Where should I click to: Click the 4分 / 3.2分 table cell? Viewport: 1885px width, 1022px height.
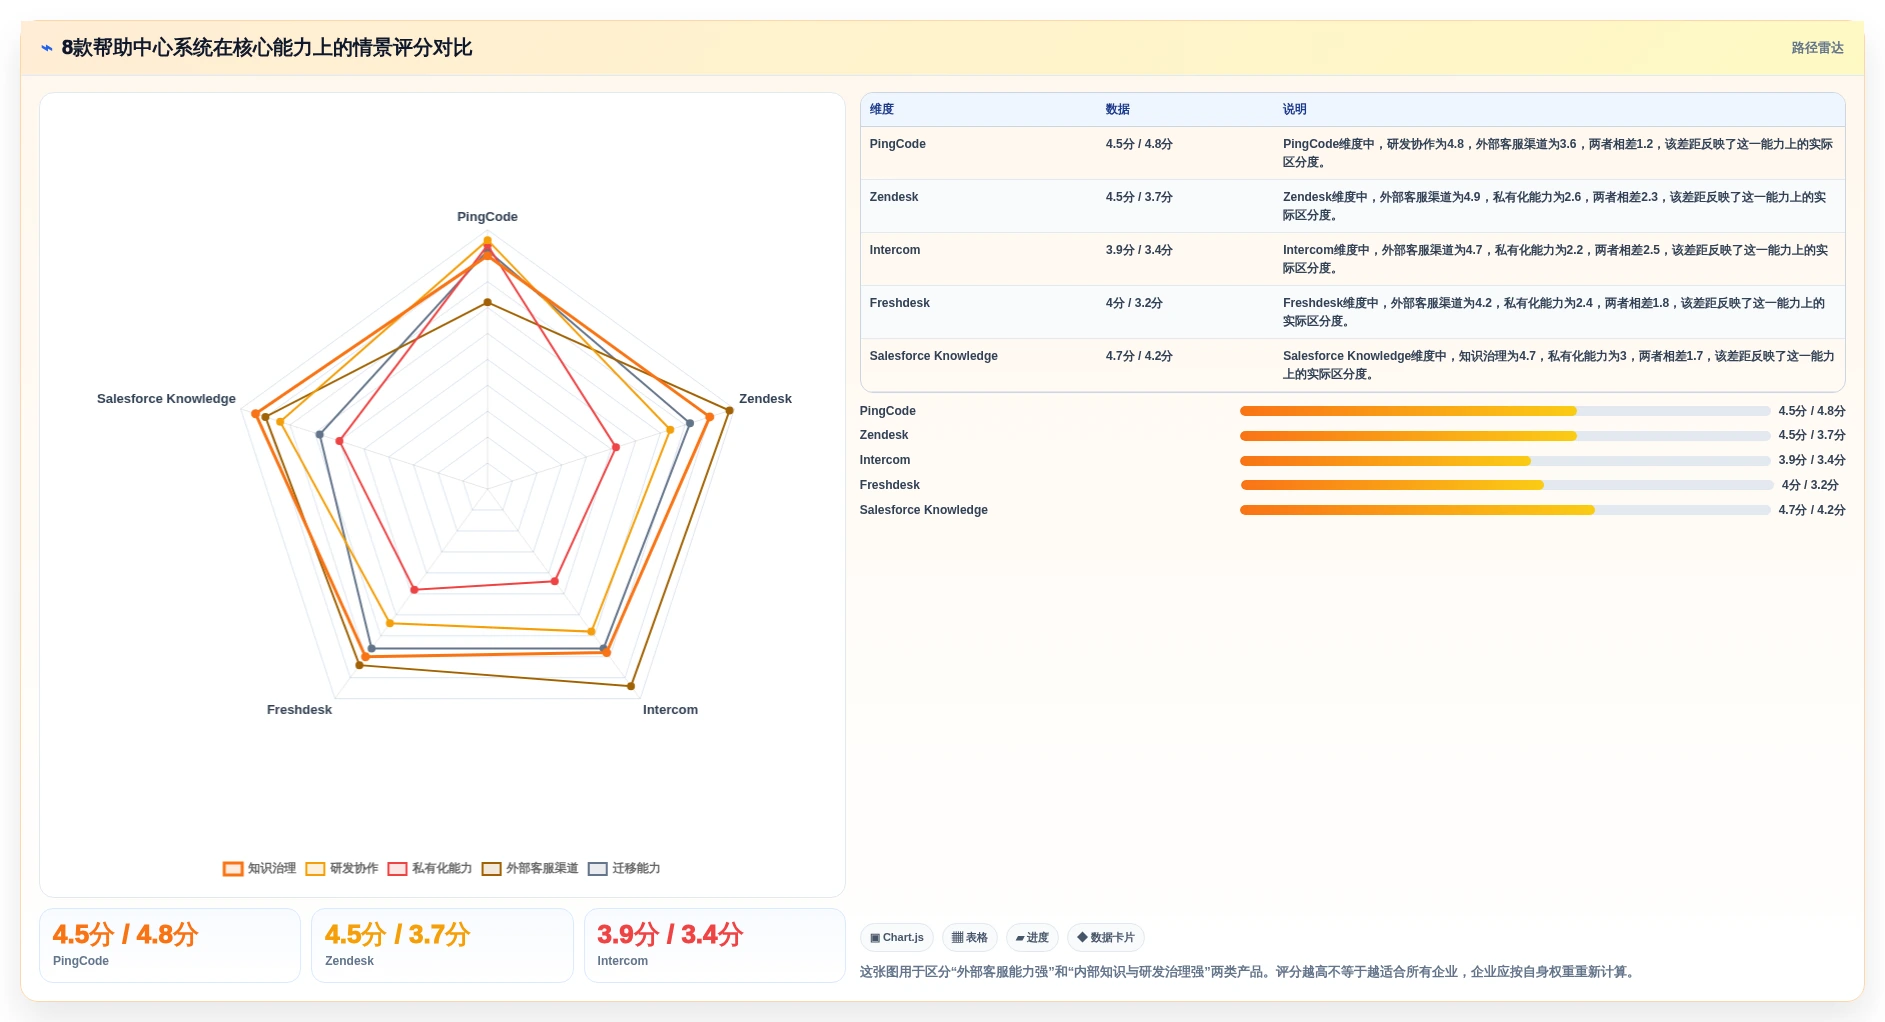coord(1134,303)
